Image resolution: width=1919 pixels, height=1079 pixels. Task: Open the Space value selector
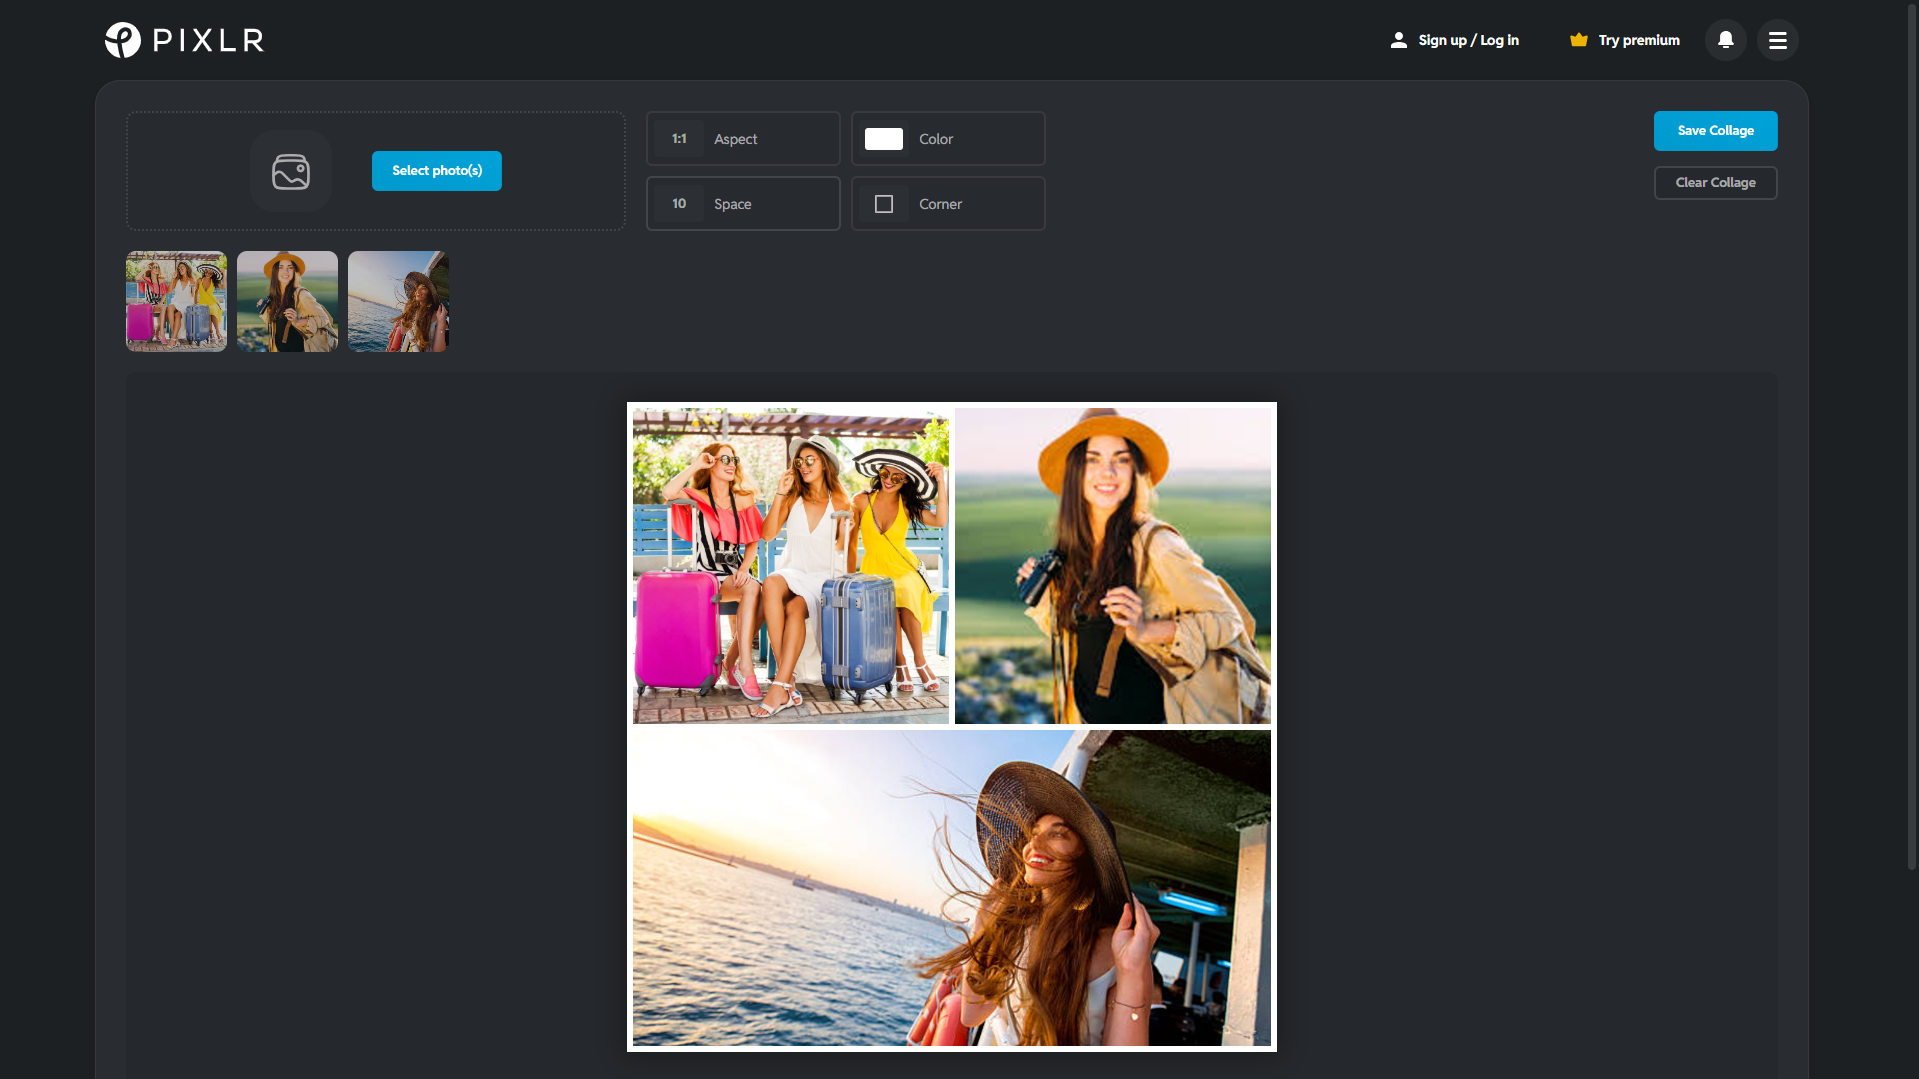click(x=679, y=203)
